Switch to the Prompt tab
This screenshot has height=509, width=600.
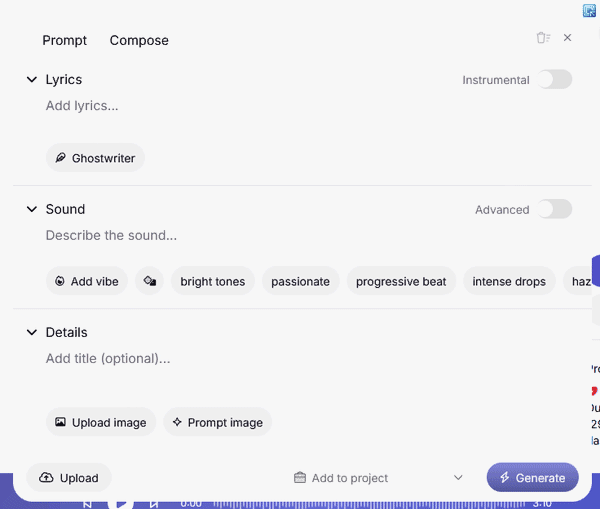(65, 41)
